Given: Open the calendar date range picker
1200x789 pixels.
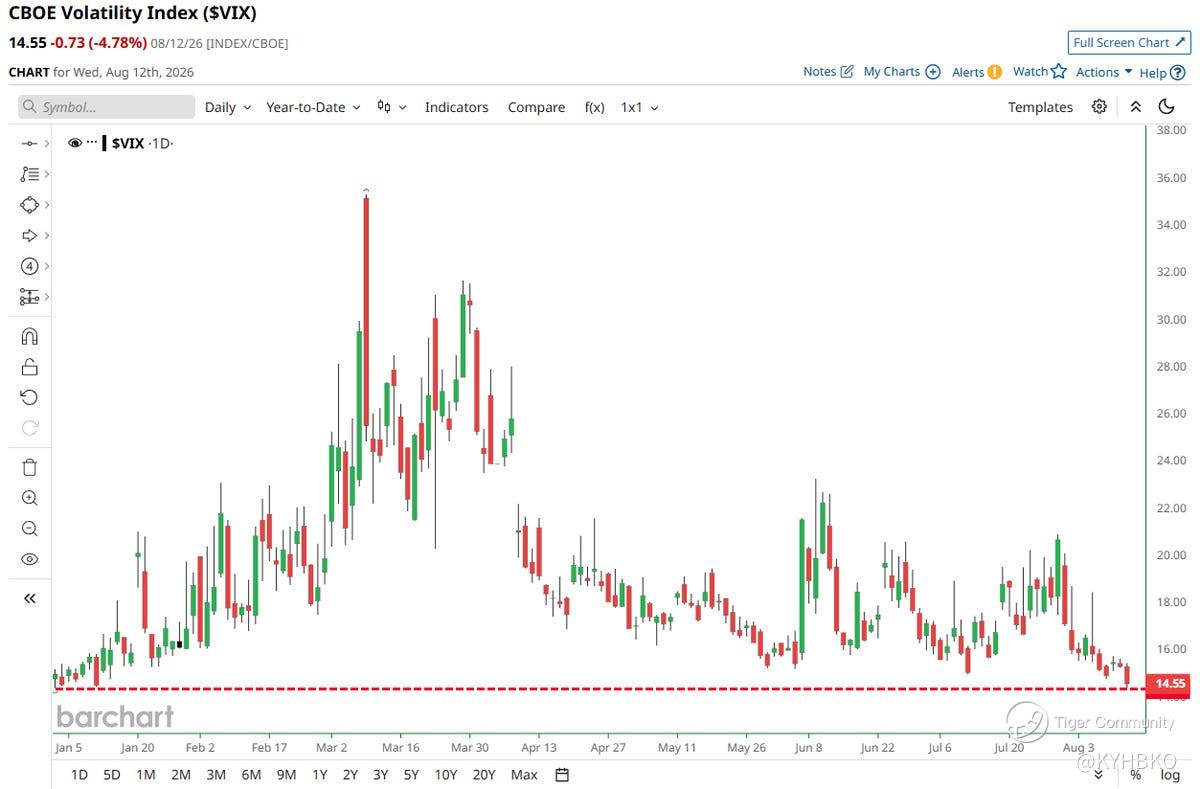Looking at the screenshot, I should point(562,774).
